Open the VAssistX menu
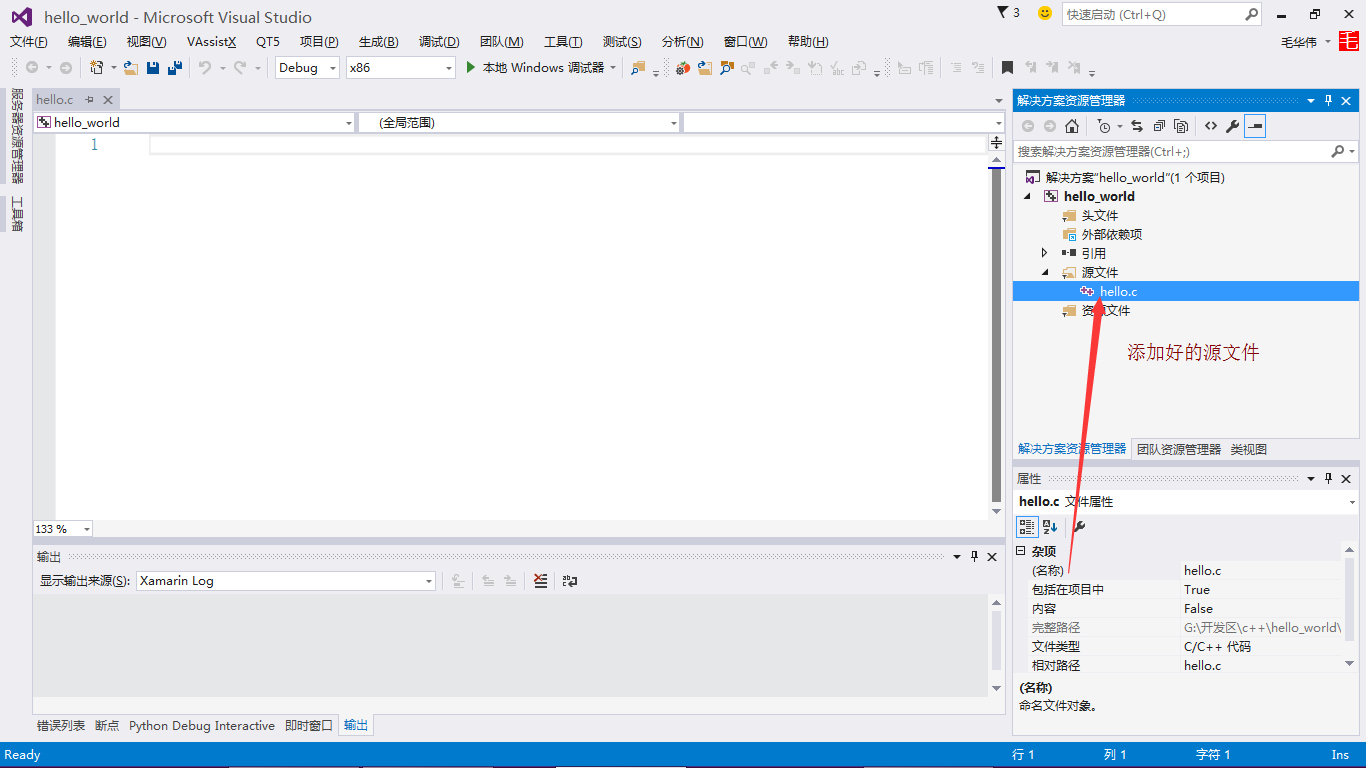The width and height of the screenshot is (1366, 768). [212, 41]
